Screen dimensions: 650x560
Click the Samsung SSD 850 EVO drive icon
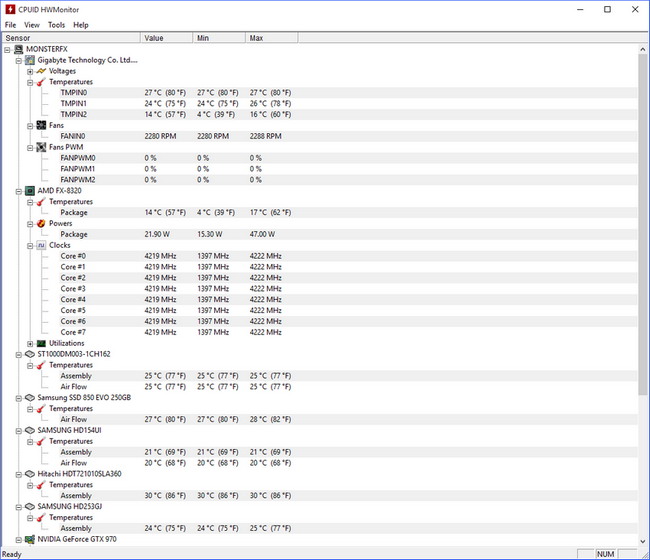30,398
